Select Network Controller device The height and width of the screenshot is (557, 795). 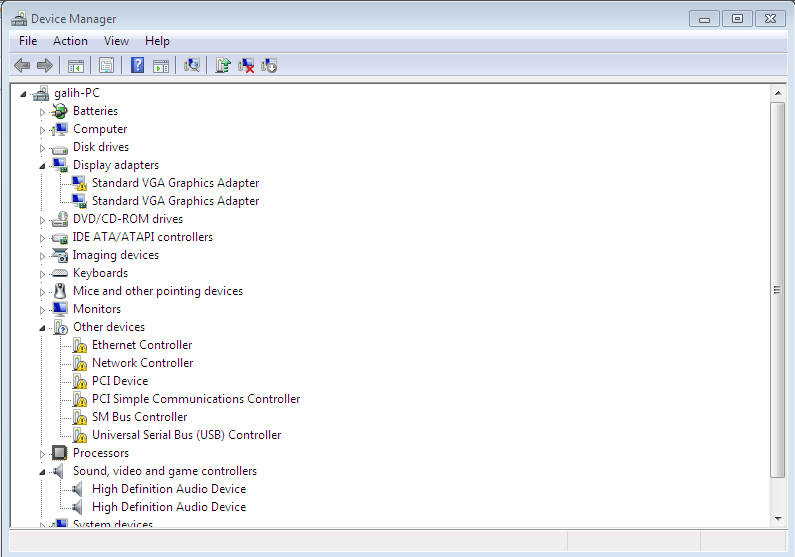[x=142, y=363]
